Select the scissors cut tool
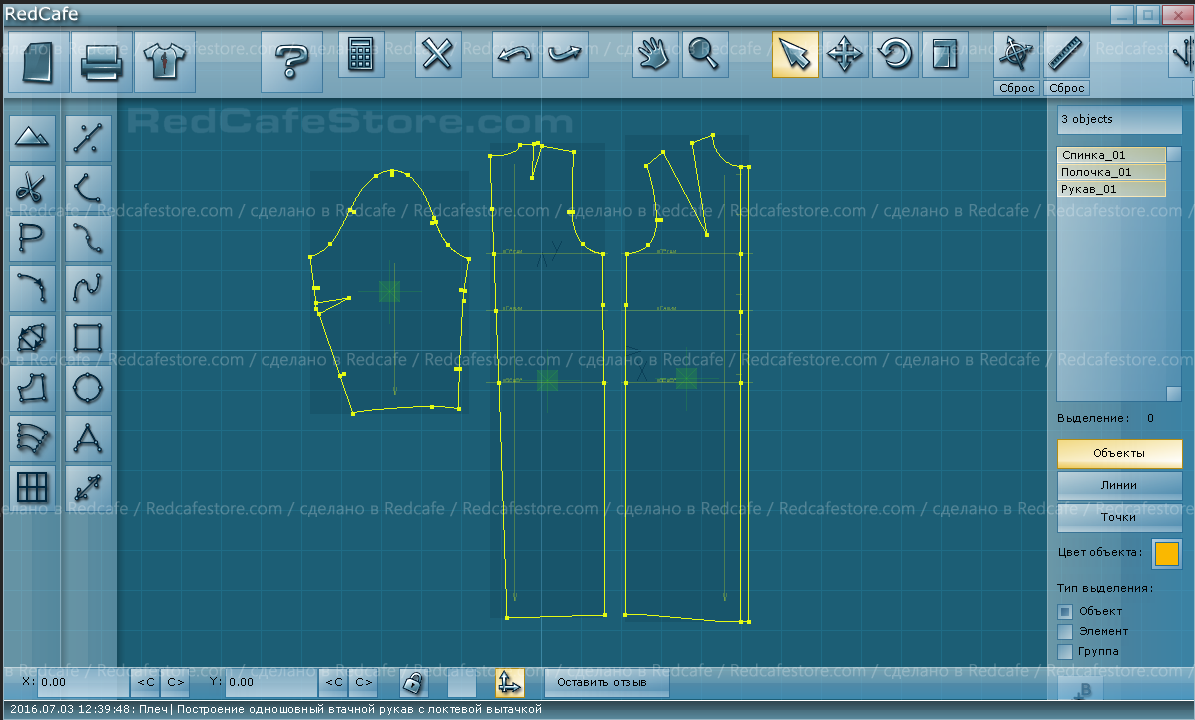Viewport: 1195px width, 720px height. pos(32,187)
